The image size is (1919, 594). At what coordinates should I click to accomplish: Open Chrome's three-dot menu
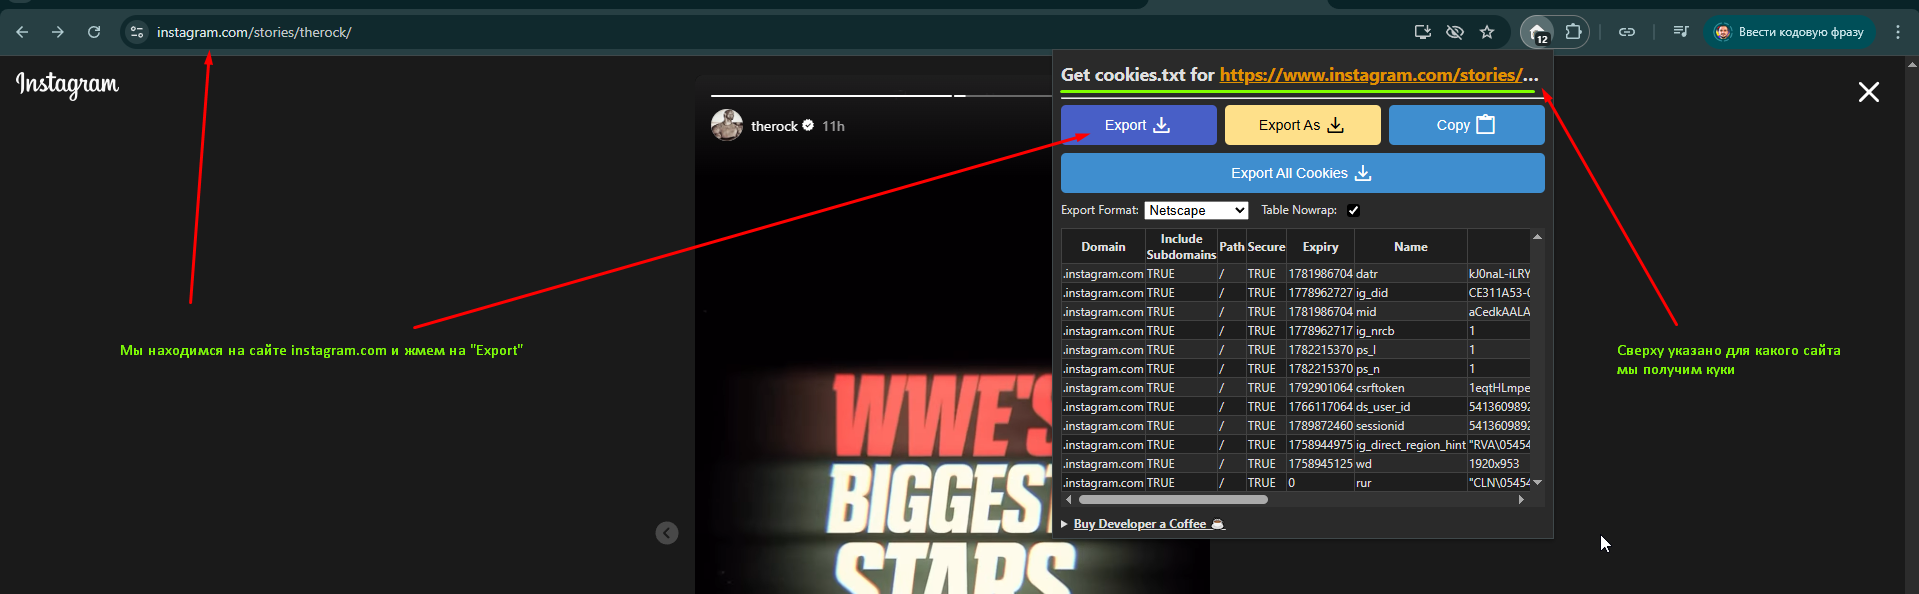[x=1897, y=32]
